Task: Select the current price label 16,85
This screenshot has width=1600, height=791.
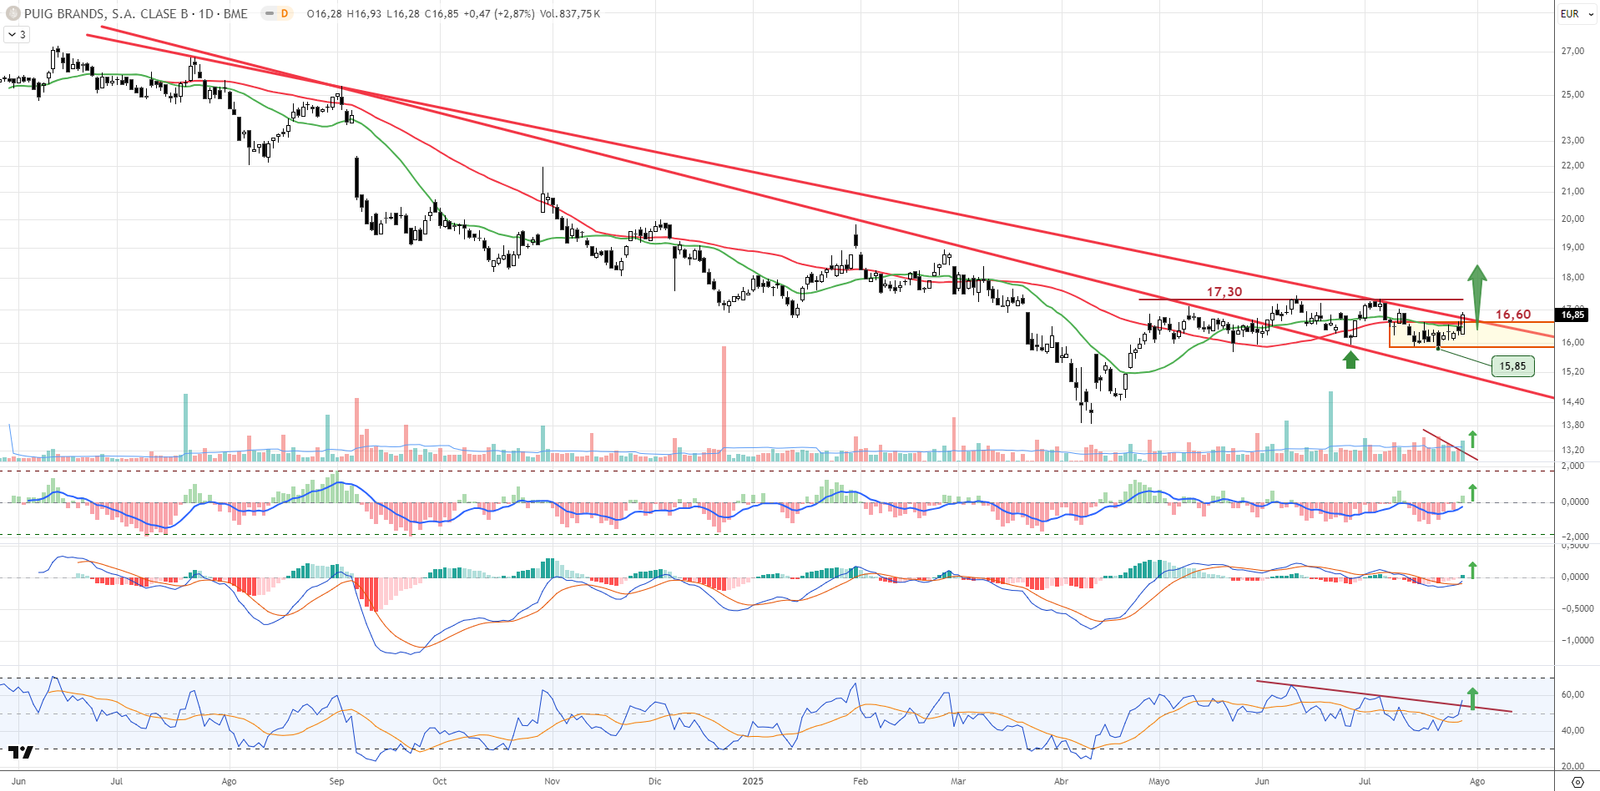Action: tap(1573, 315)
